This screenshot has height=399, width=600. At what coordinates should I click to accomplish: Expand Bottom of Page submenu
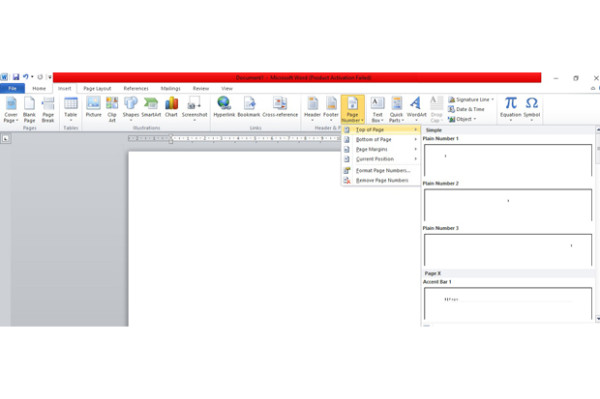pos(381,140)
